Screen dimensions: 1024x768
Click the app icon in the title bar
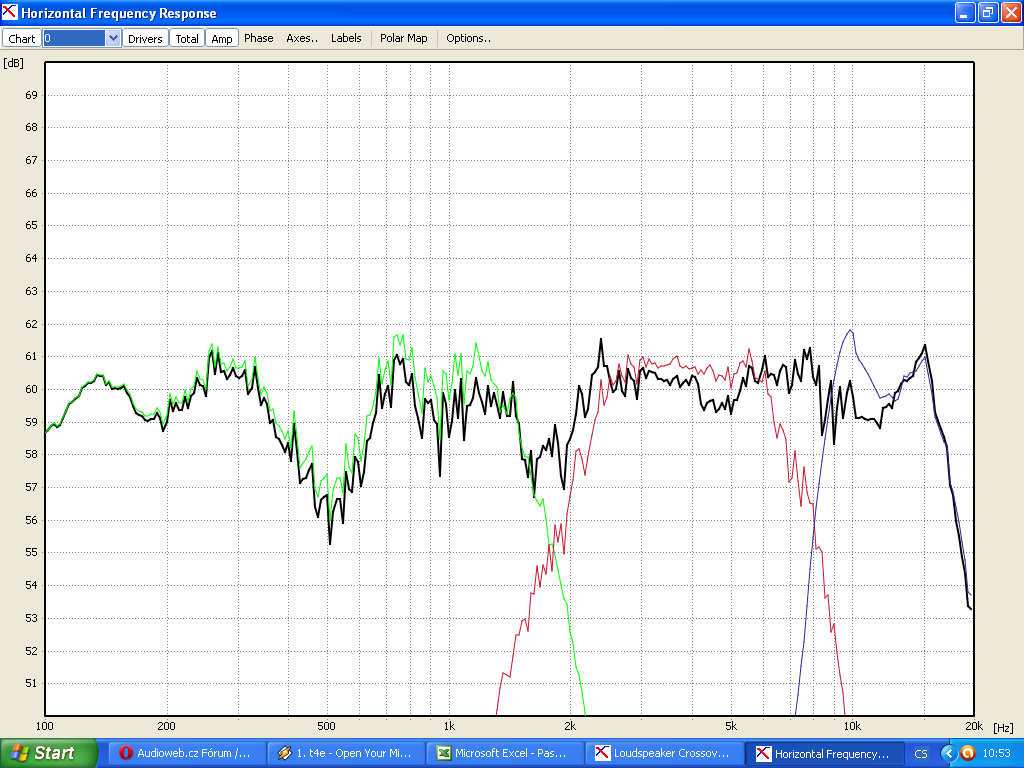(10, 12)
